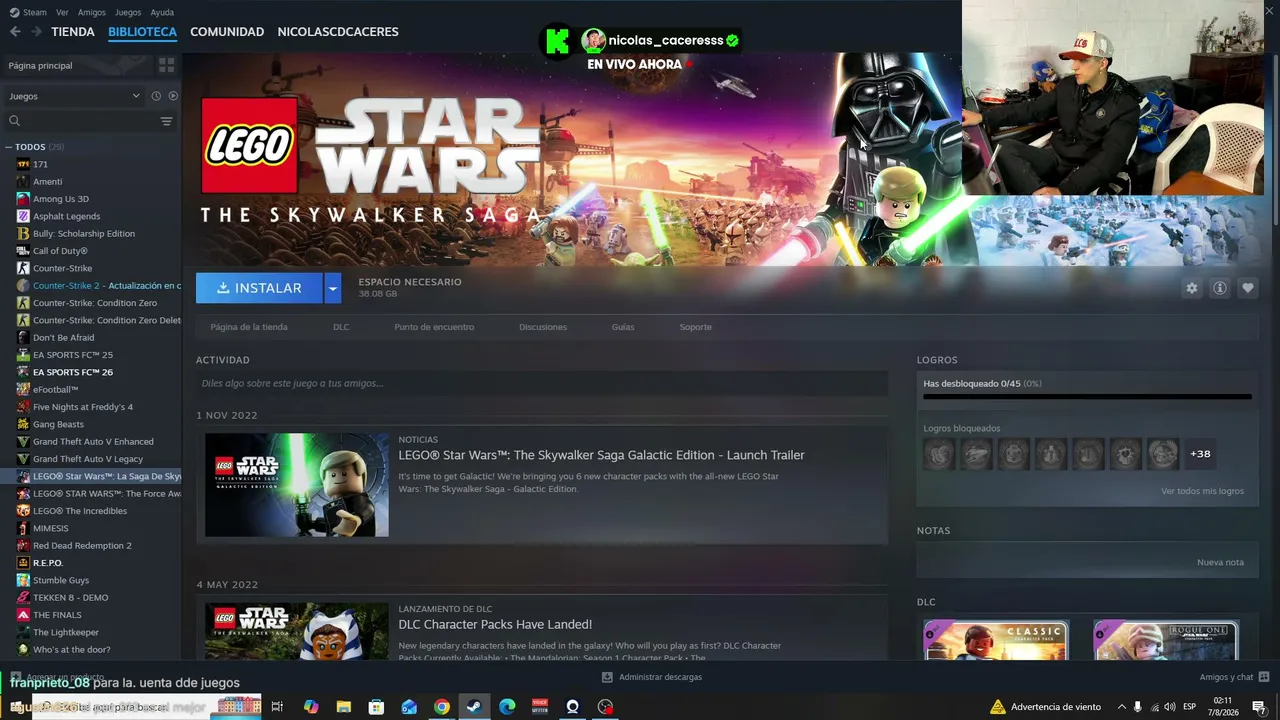1280x720 pixels.
Task: Open the Soporte tab
Action: tap(696, 327)
